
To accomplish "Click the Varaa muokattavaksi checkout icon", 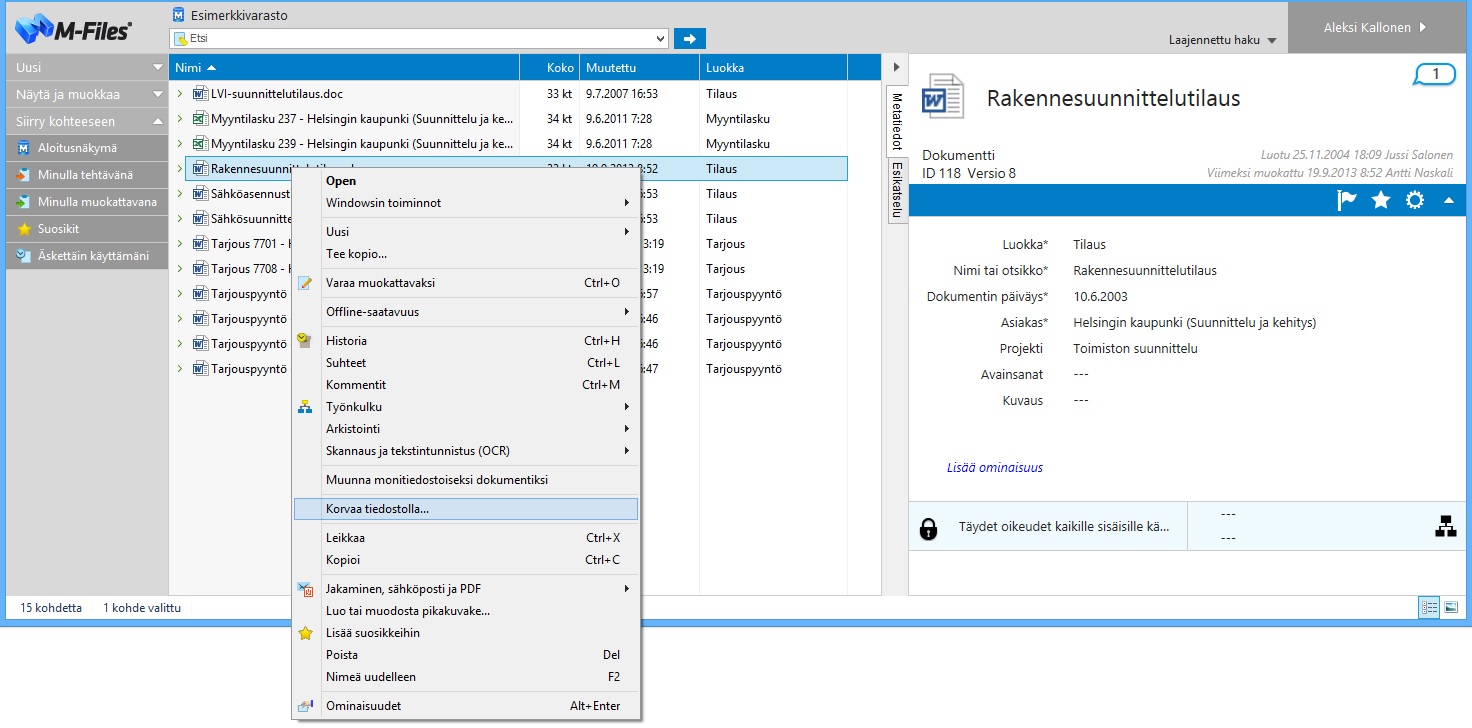I will point(306,283).
